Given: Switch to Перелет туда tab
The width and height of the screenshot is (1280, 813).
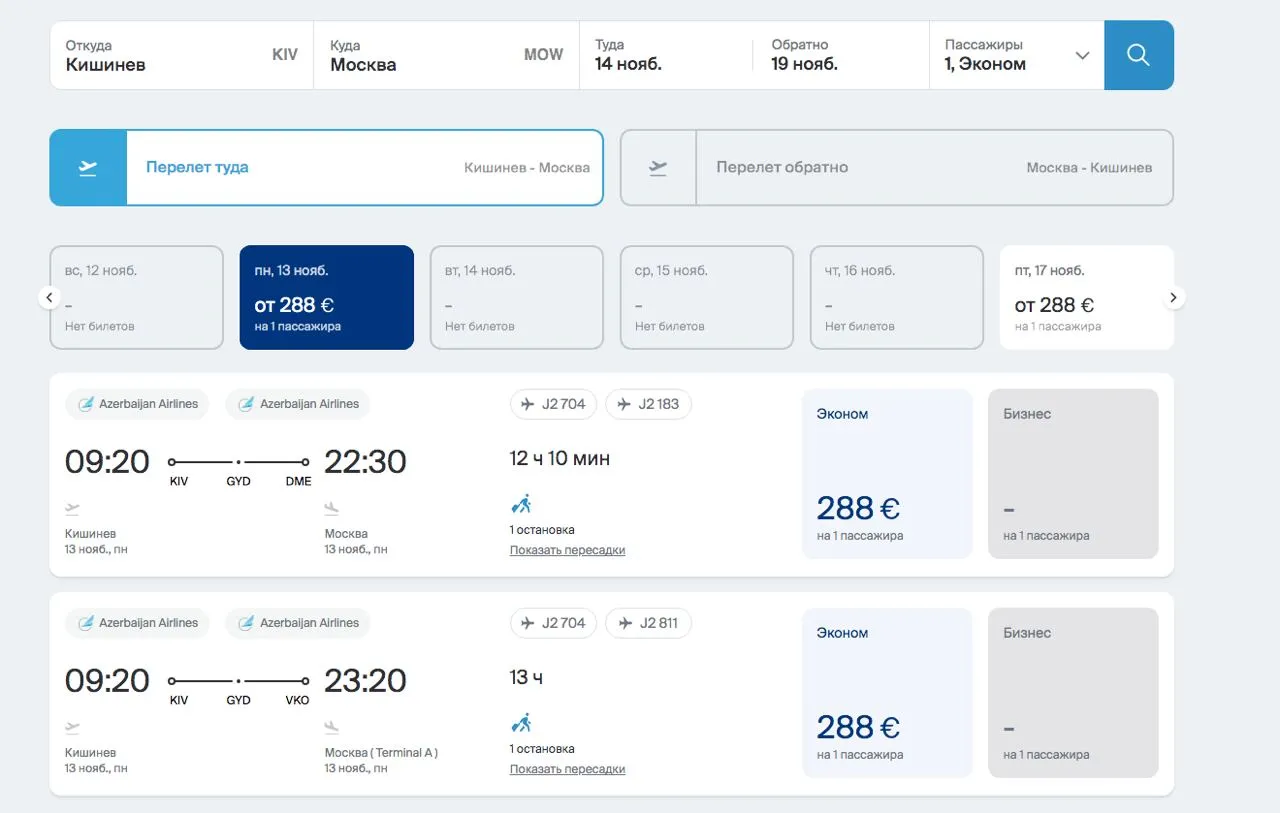Looking at the screenshot, I should pos(326,168).
